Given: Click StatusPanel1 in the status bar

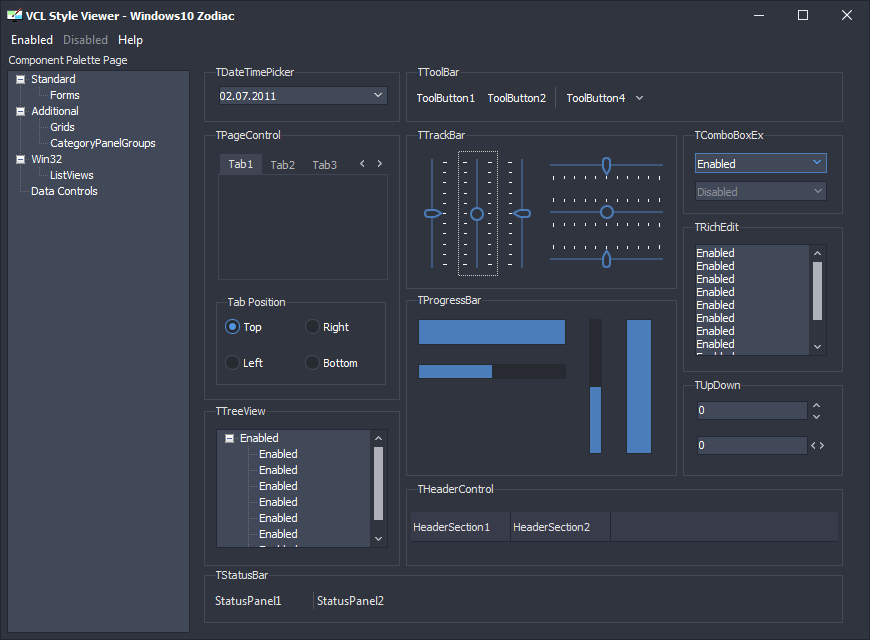Looking at the screenshot, I should 248,601.
